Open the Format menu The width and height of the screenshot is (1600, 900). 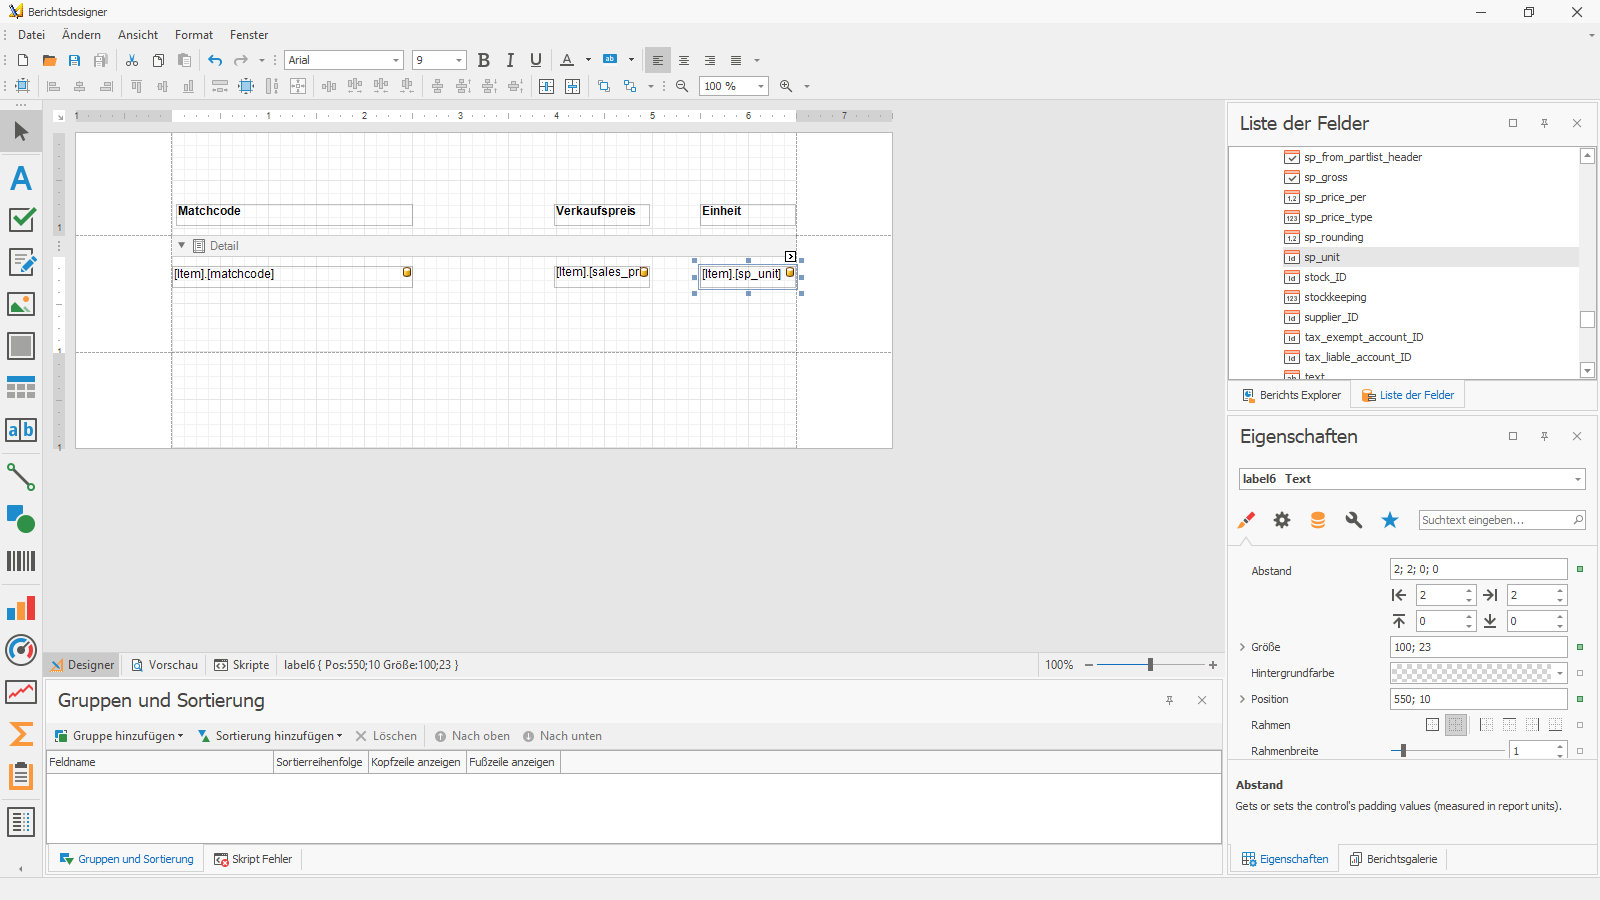click(194, 35)
